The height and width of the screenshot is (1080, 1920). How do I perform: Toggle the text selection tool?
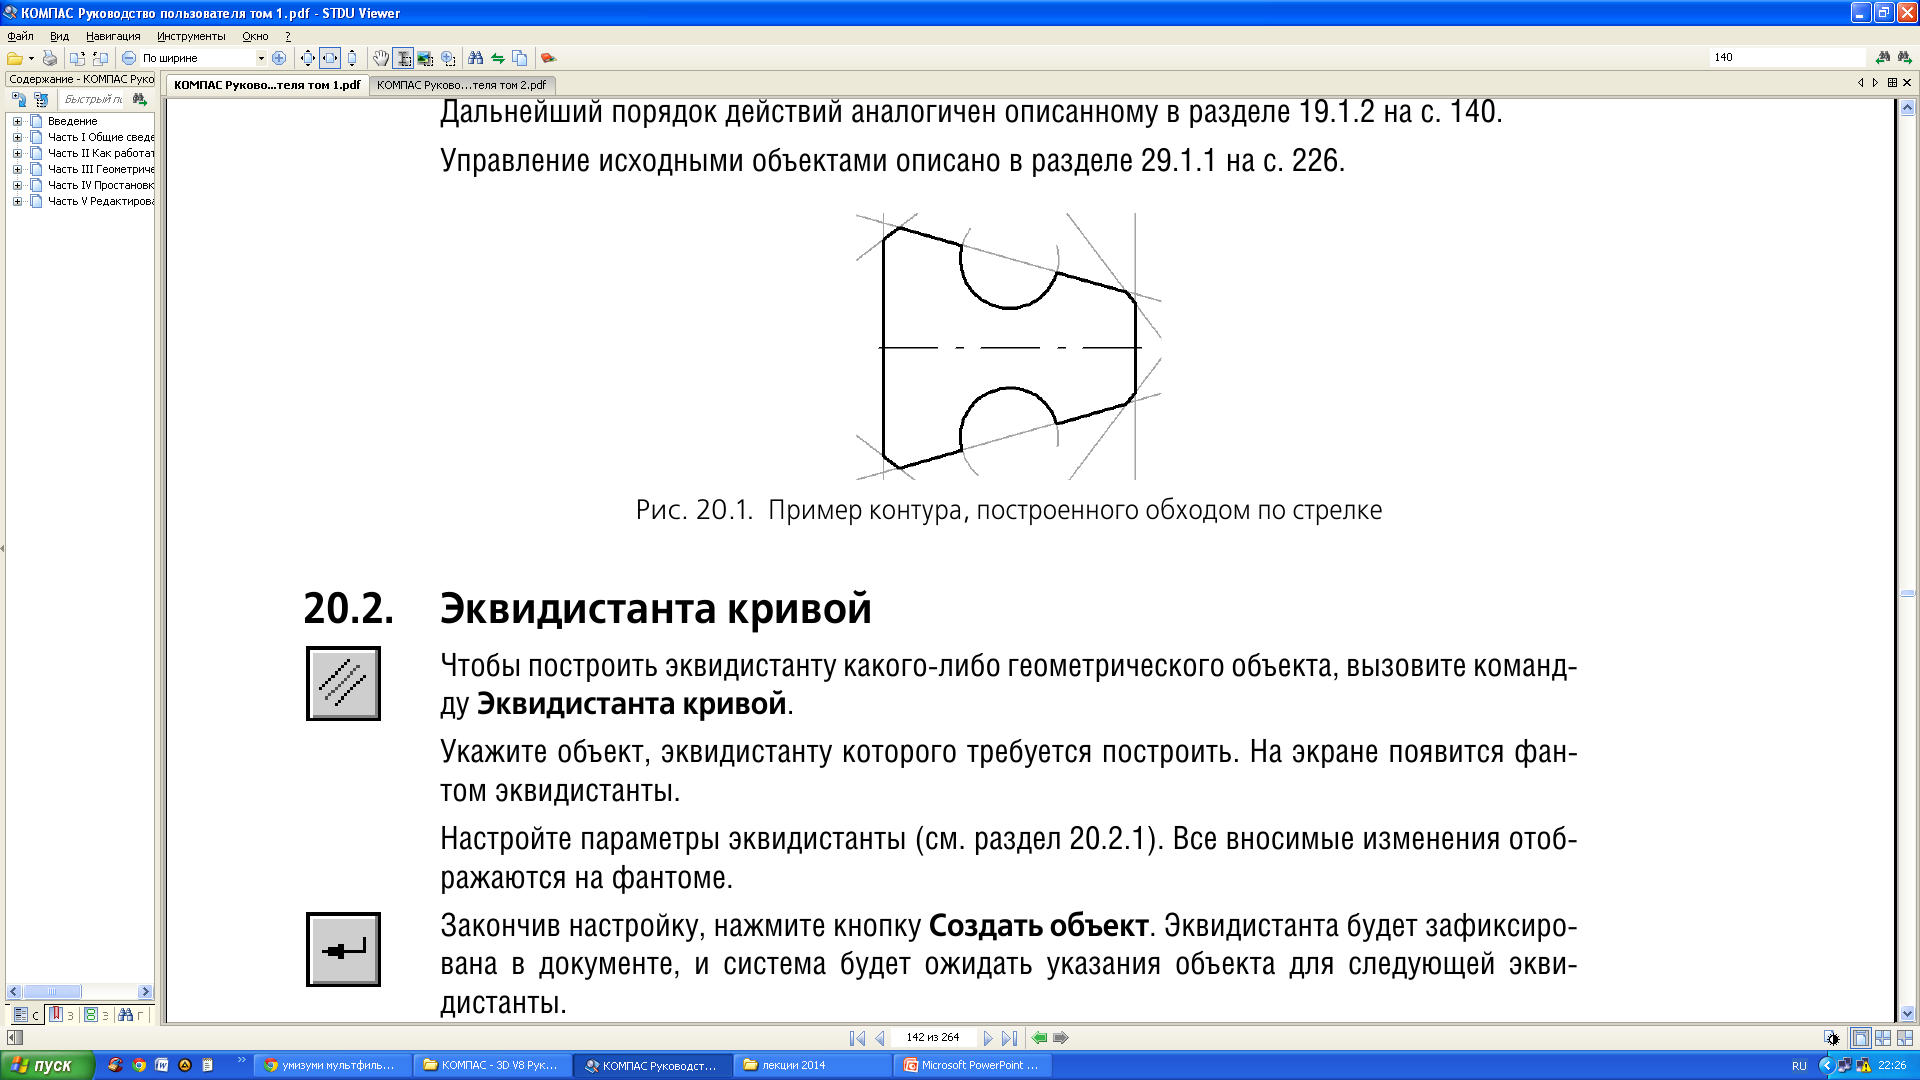403,58
